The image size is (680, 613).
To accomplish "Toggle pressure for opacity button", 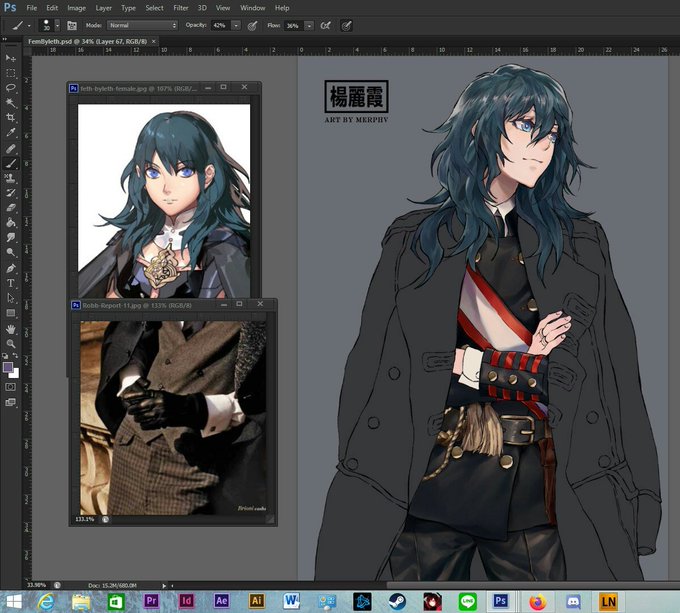I will (x=252, y=26).
